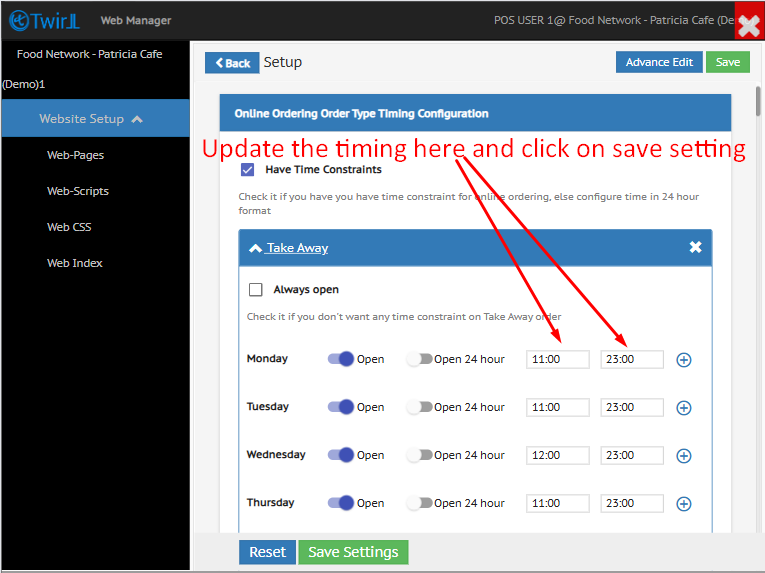Viewport: 765px width, 573px height.
Task: Add a time slot for Tuesday
Action: tap(684, 408)
